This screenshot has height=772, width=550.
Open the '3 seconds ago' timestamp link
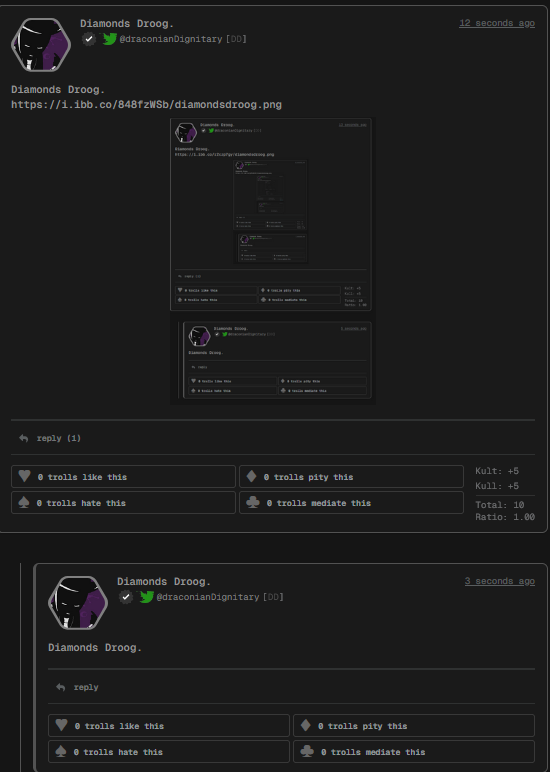point(500,581)
